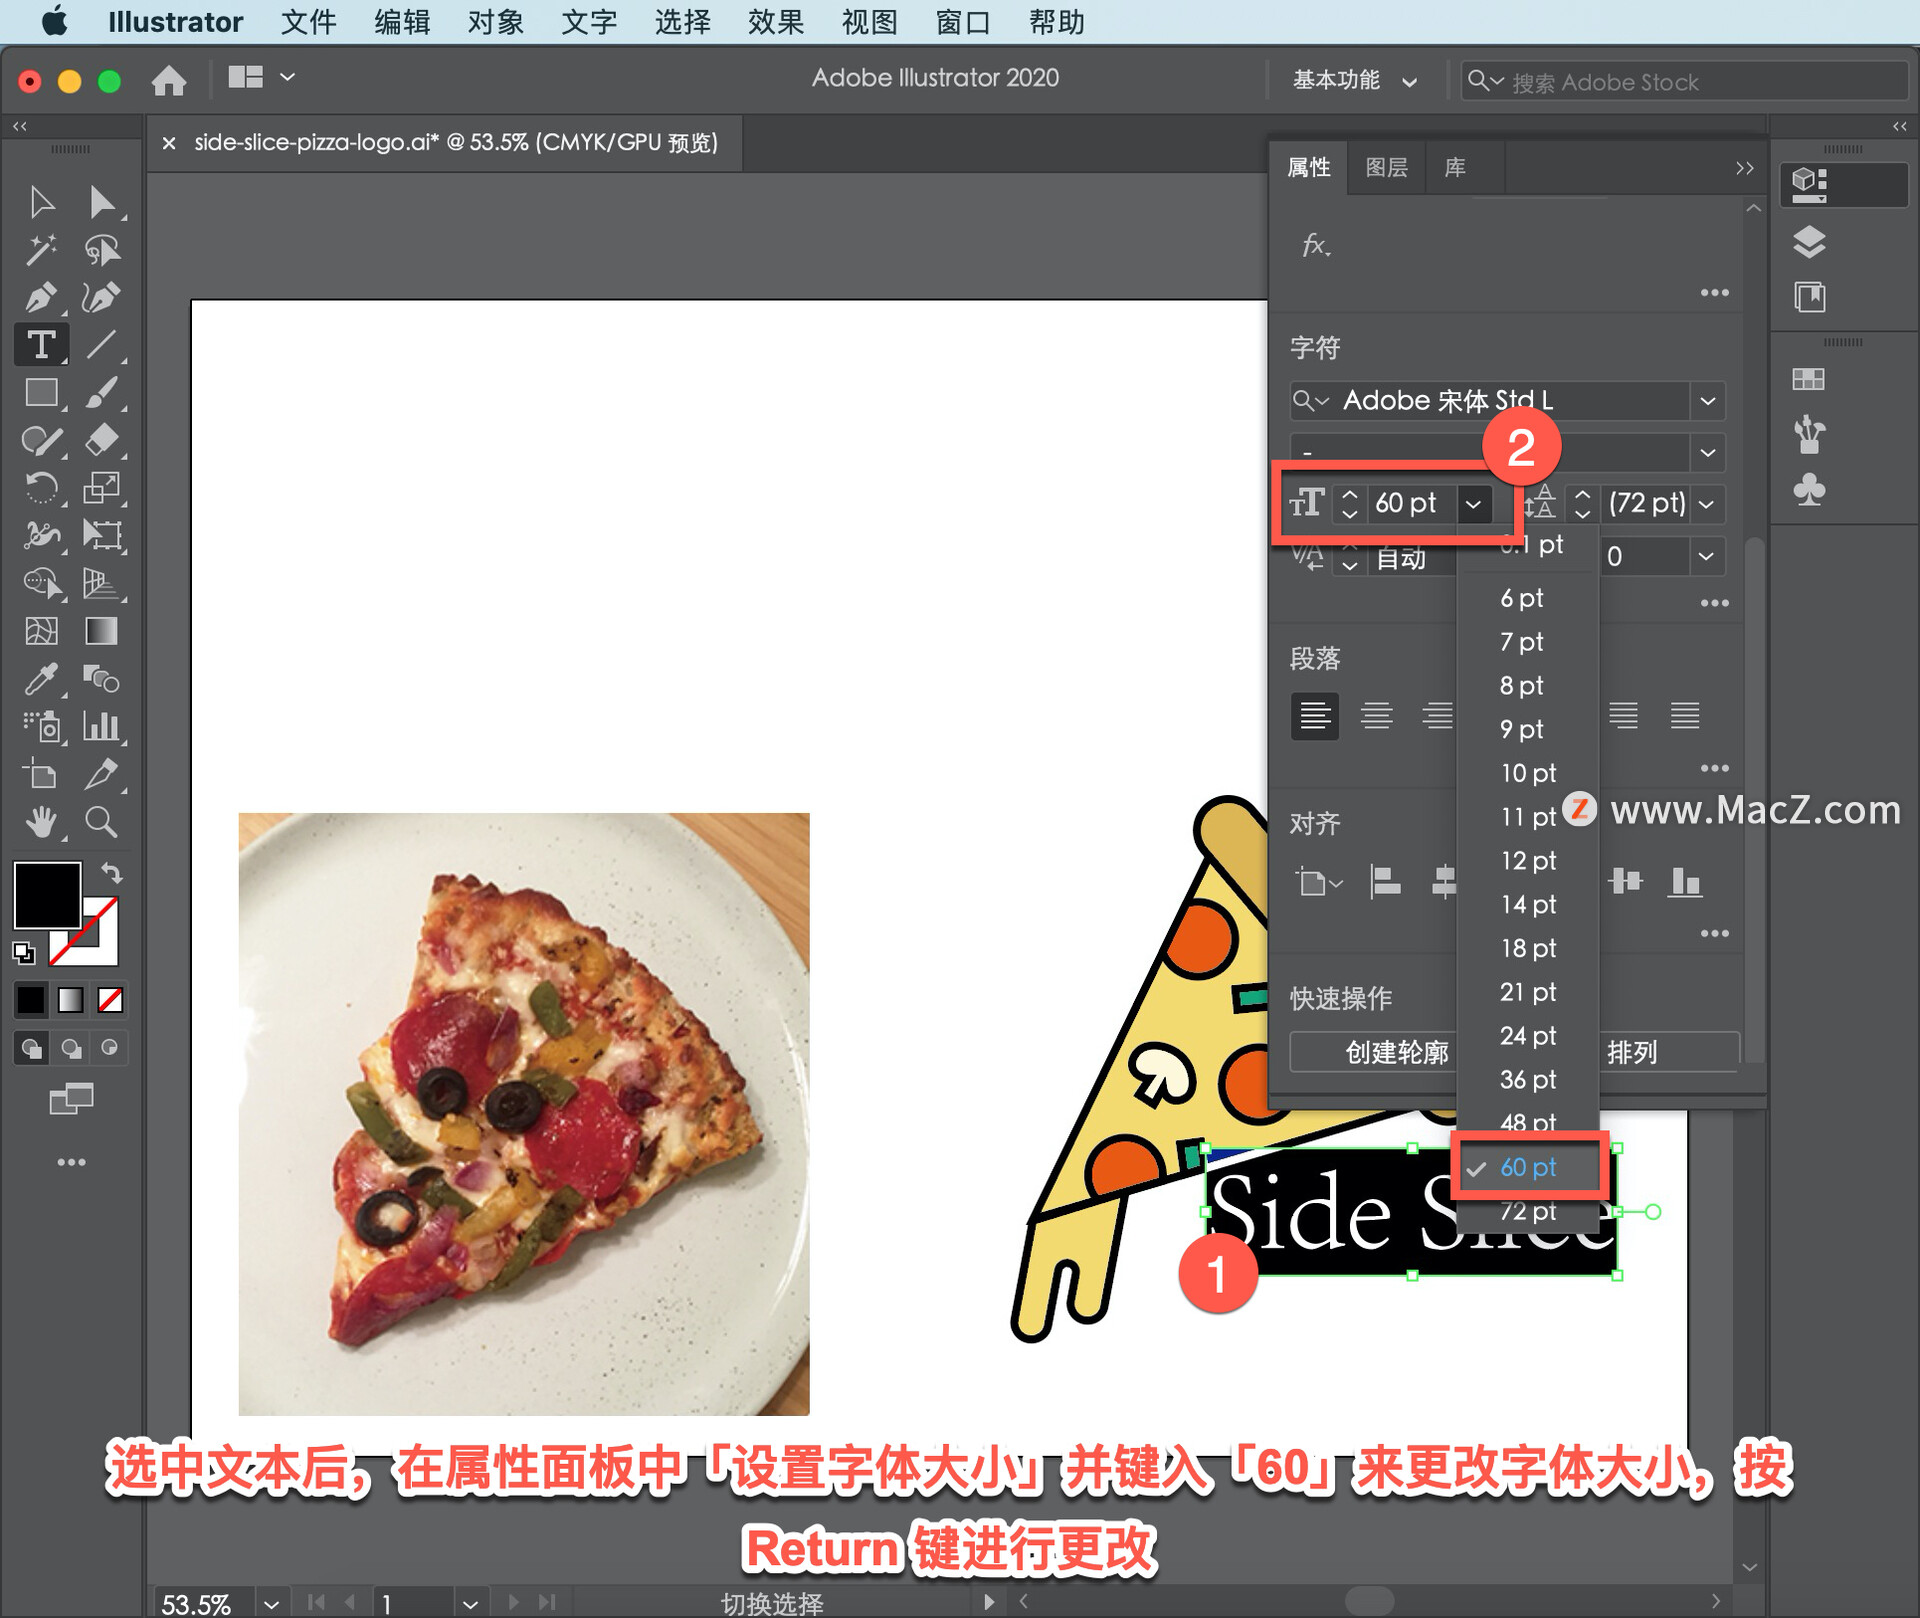
Task: Select the Shape Builder tool
Action: coord(41,583)
